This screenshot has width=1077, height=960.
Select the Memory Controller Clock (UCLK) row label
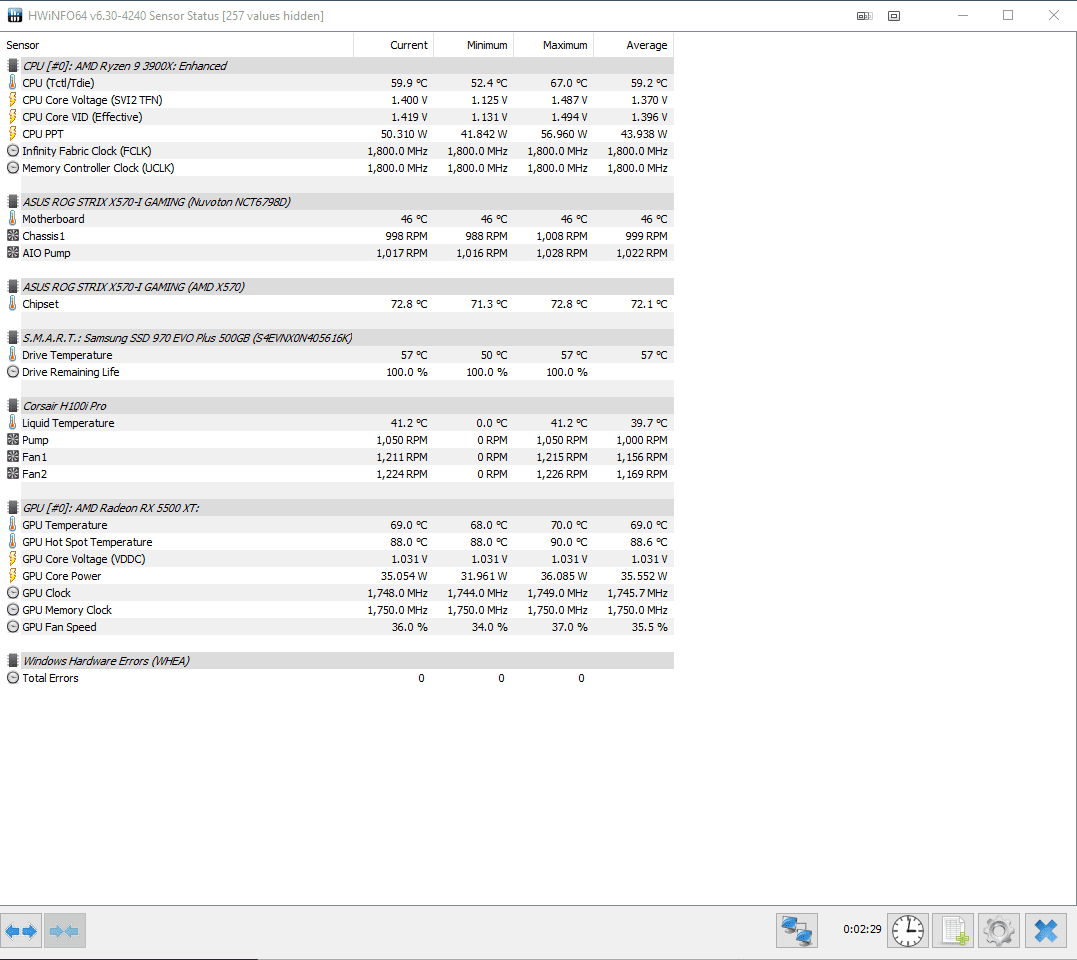[x=98, y=168]
